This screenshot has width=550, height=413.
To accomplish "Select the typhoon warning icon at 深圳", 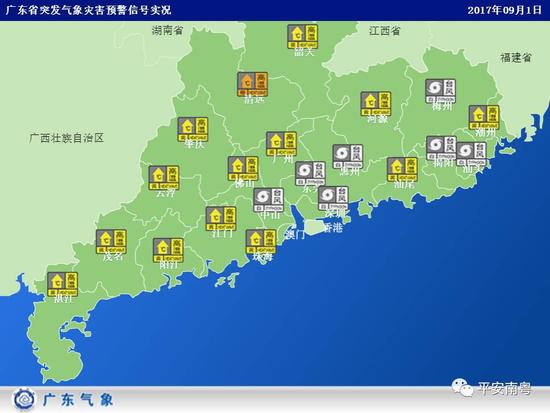I will 333,198.
